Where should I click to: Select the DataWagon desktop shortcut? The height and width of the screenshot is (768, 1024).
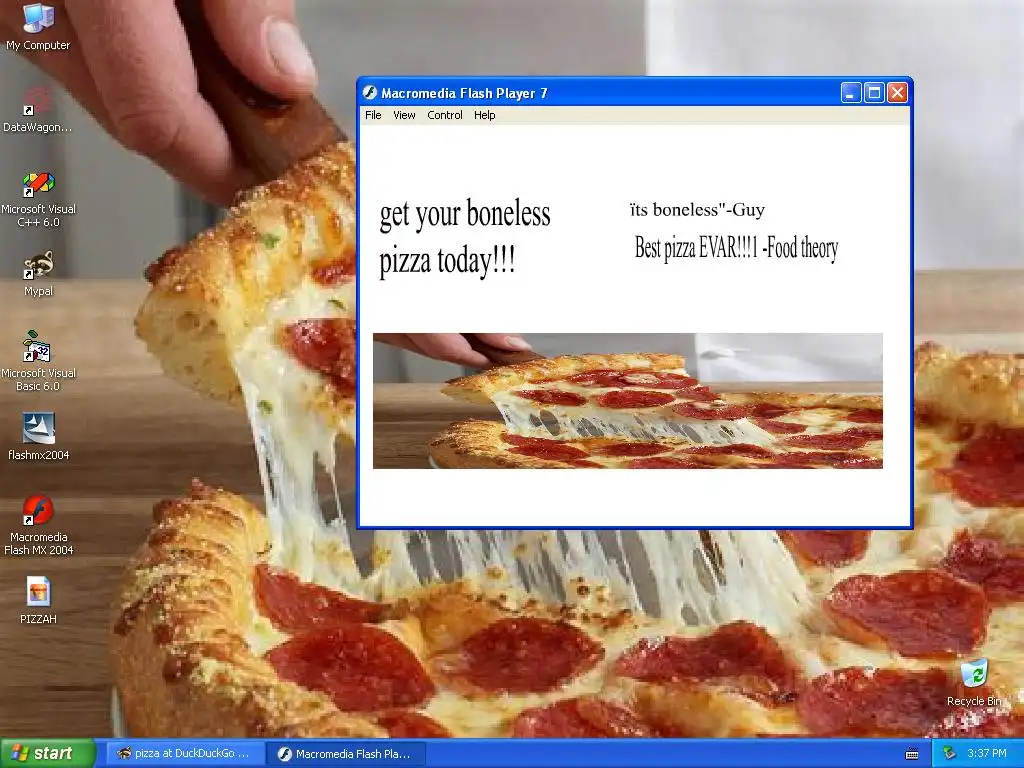pos(38,109)
